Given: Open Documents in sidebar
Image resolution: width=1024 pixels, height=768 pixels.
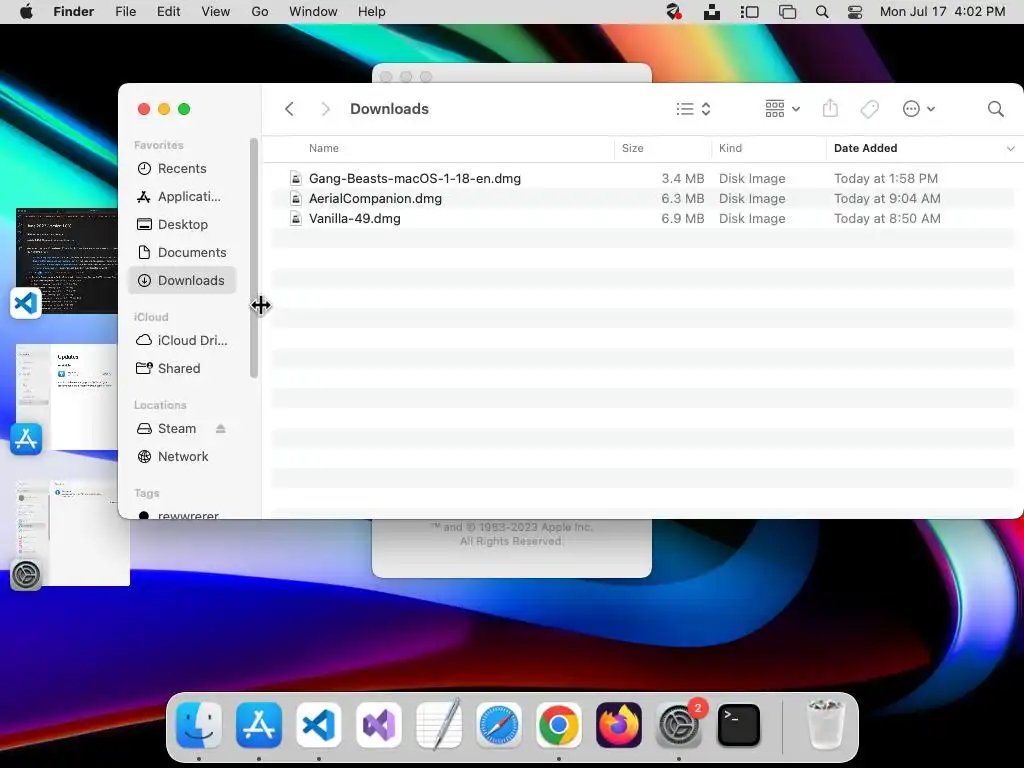Looking at the screenshot, I should 182,253.
